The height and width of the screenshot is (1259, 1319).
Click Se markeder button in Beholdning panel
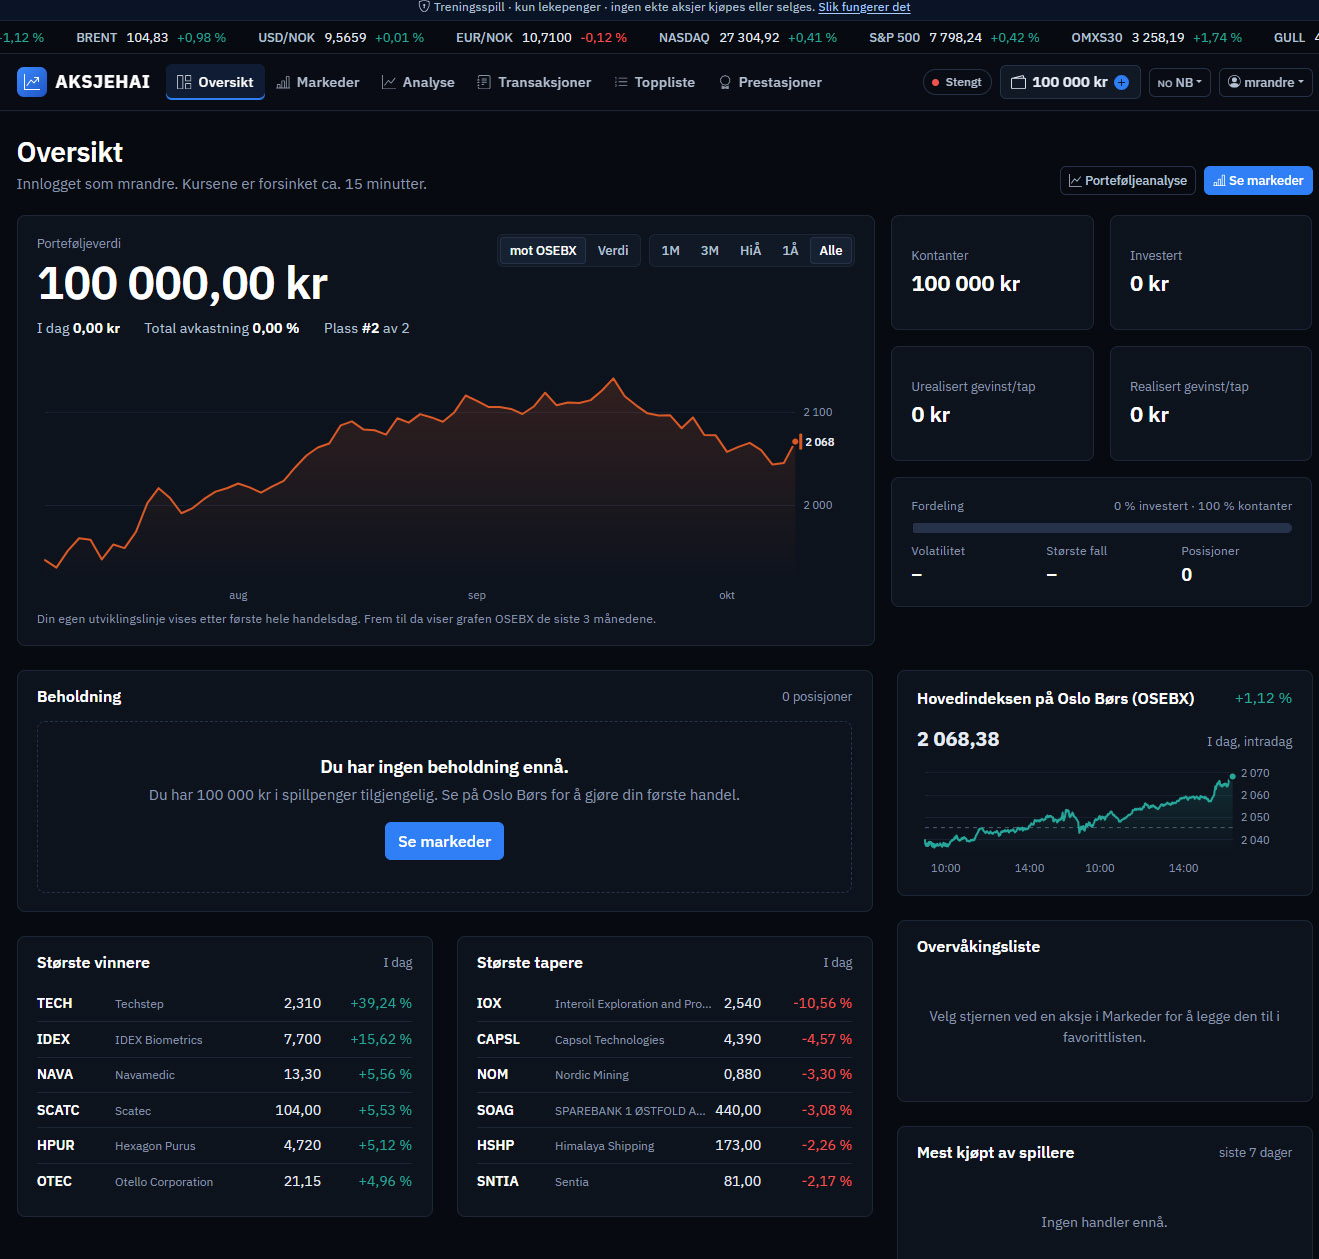click(444, 841)
